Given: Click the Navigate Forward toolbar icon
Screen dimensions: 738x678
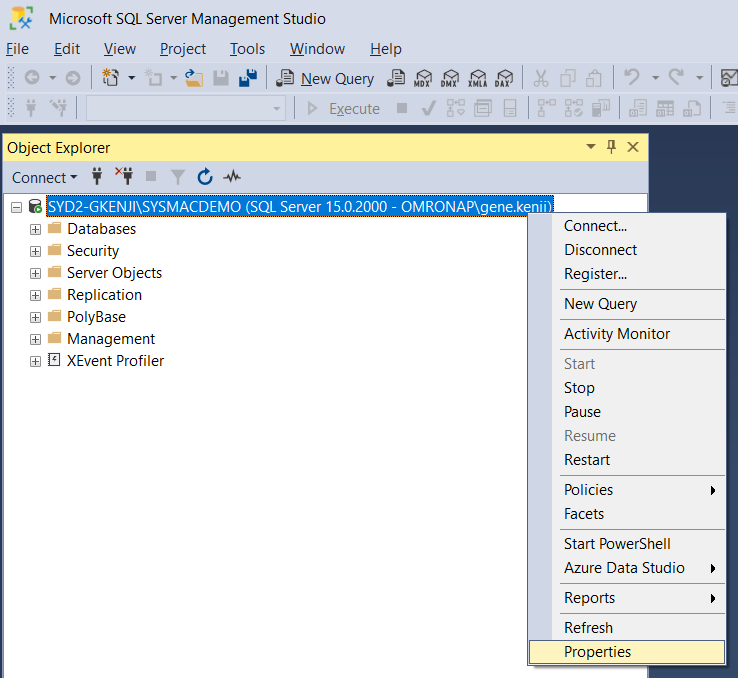Looking at the screenshot, I should coord(72,78).
